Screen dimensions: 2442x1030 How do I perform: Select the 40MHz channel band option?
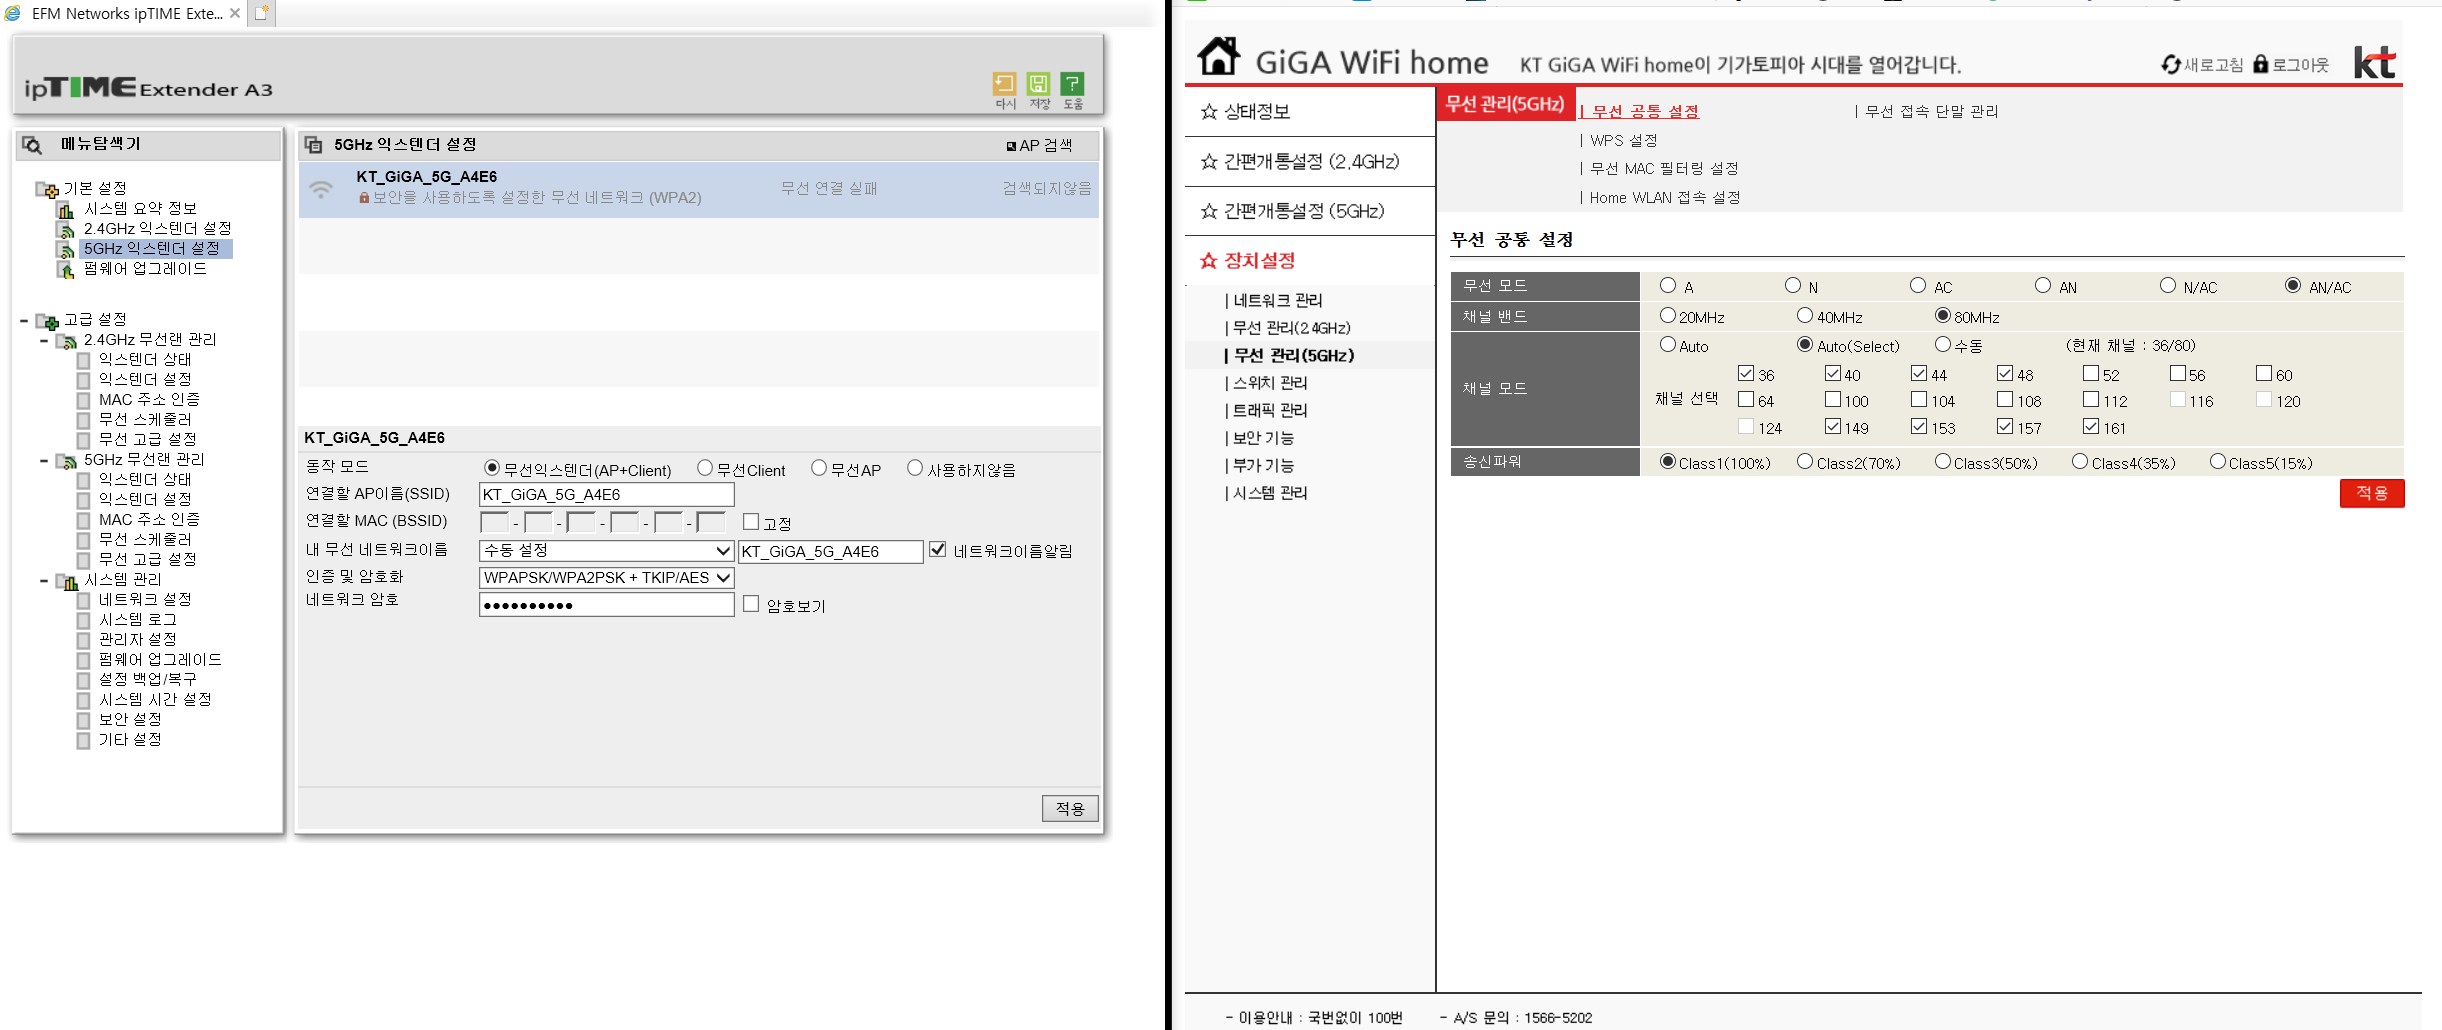[1805, 316]
